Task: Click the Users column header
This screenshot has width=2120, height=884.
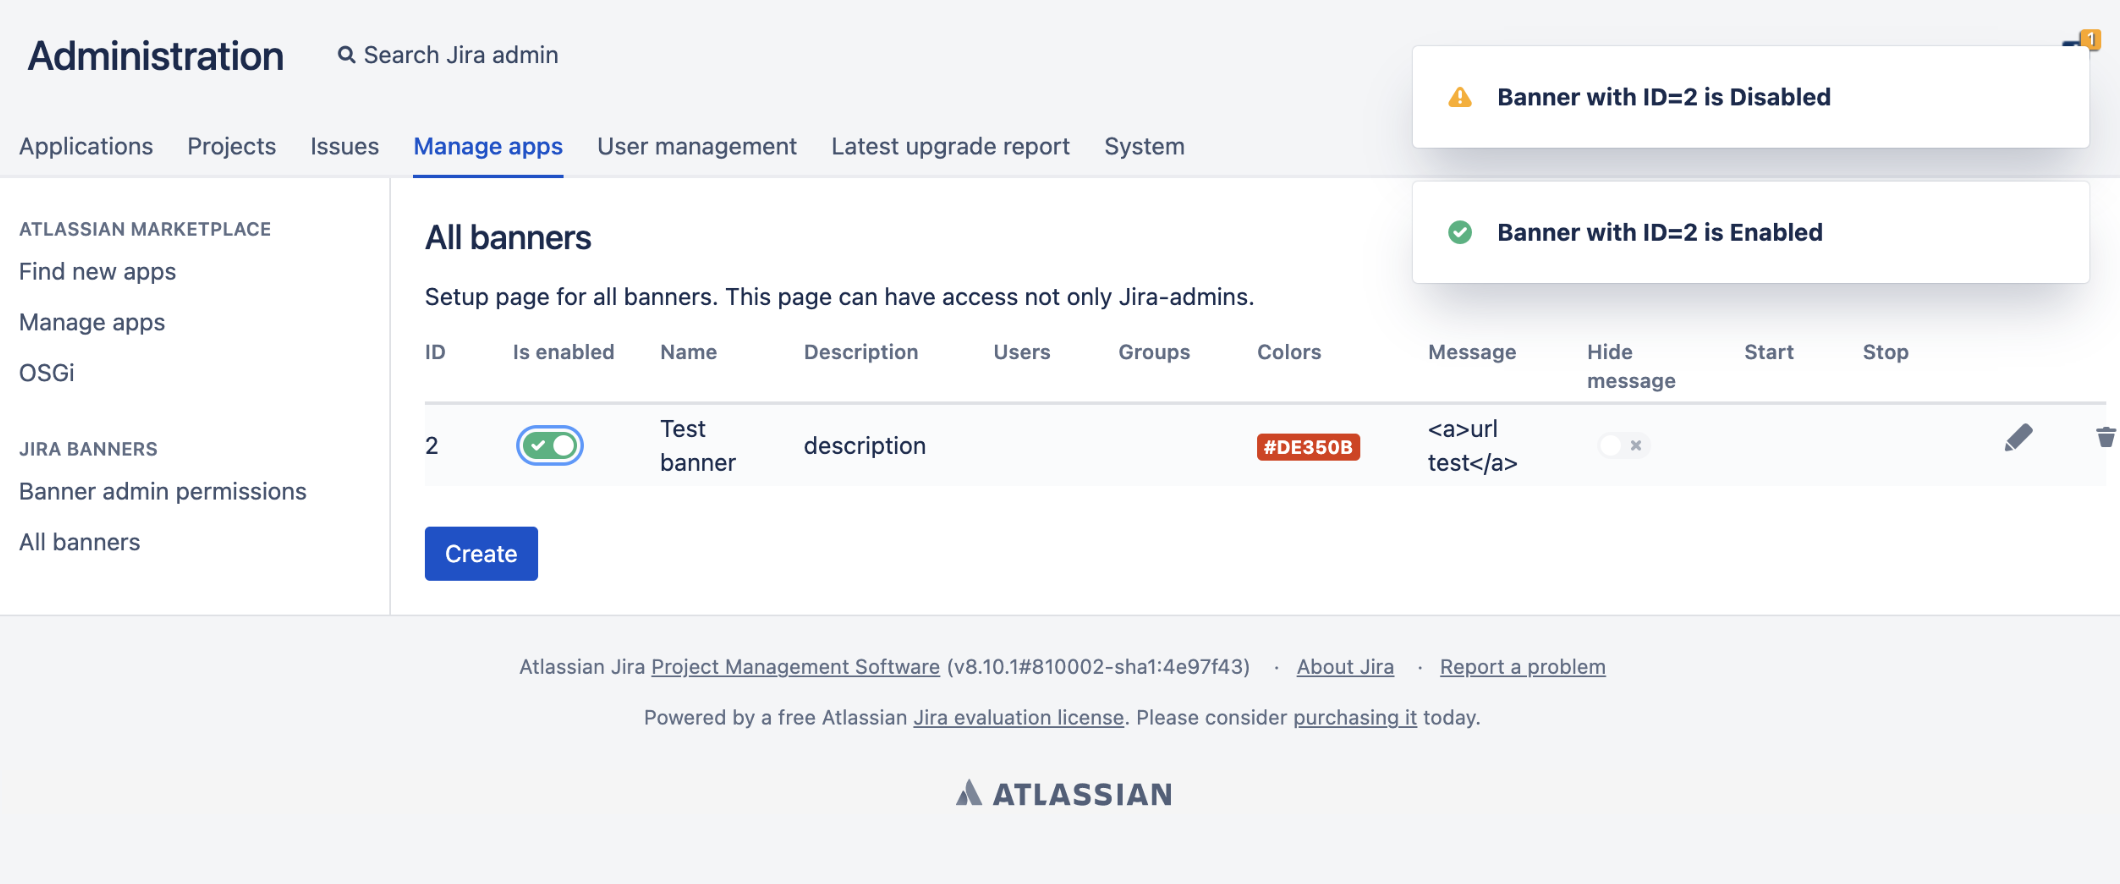Action: (x=1022, y=352)
